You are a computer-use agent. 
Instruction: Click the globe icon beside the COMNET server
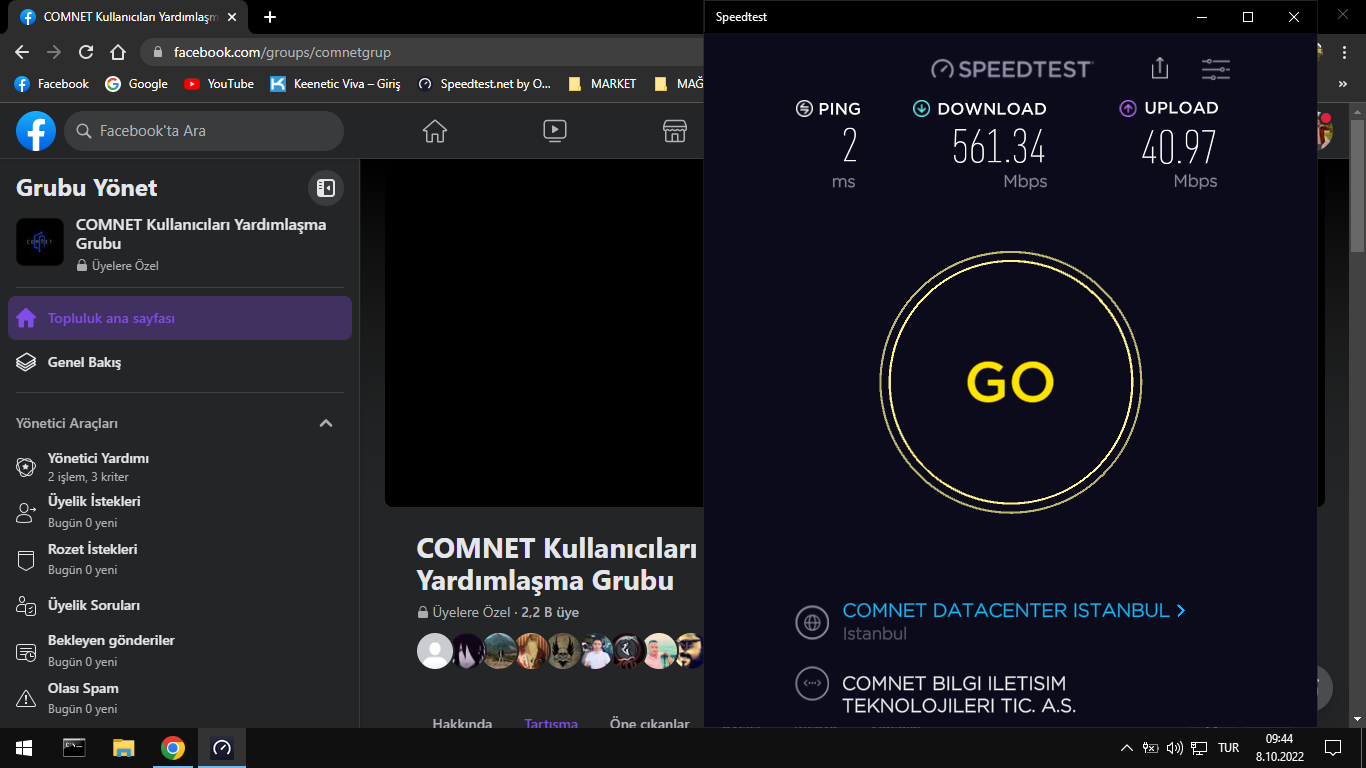[x=812, y=622]
